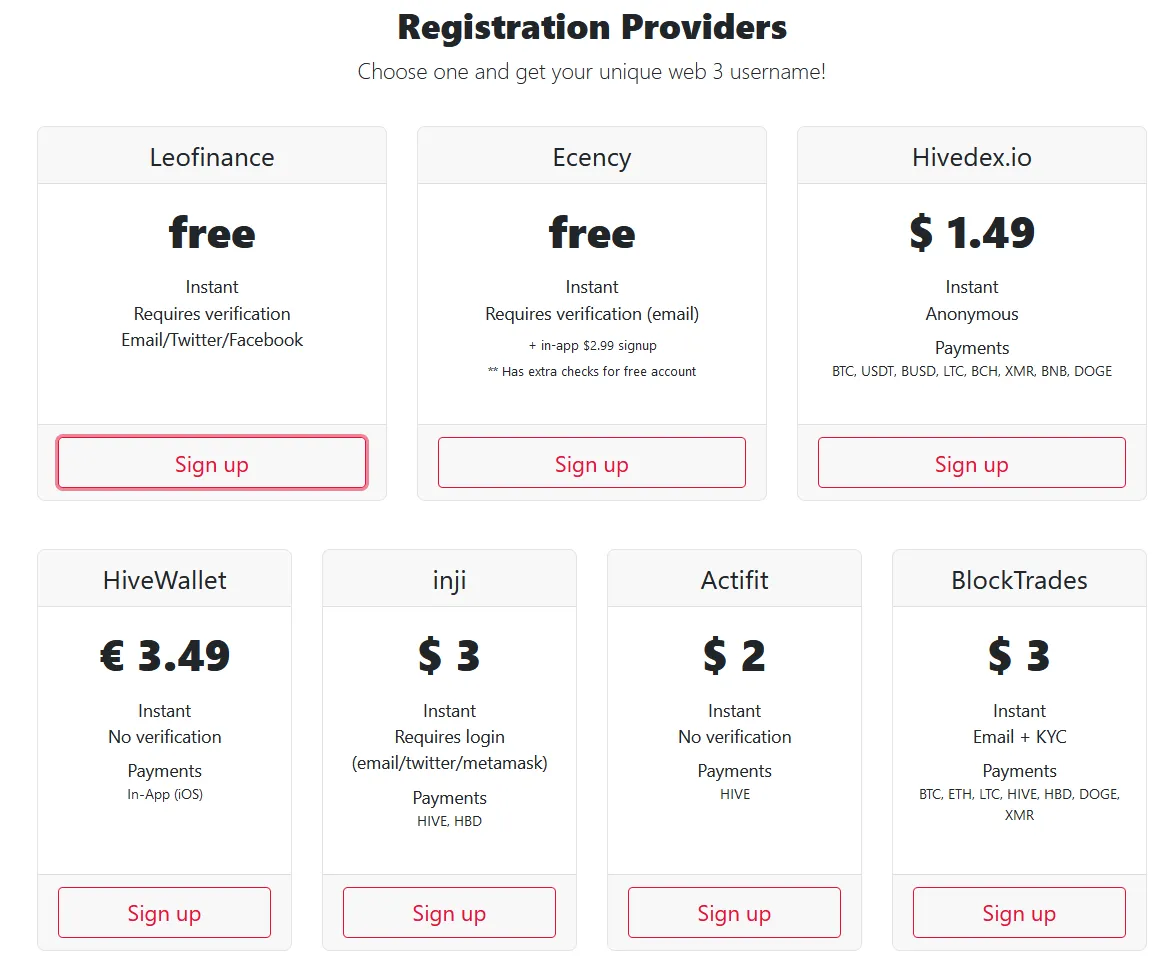Click Sign up under Ecency
The height and width of the screenshot is (962, 1175).
click(591, 463)
